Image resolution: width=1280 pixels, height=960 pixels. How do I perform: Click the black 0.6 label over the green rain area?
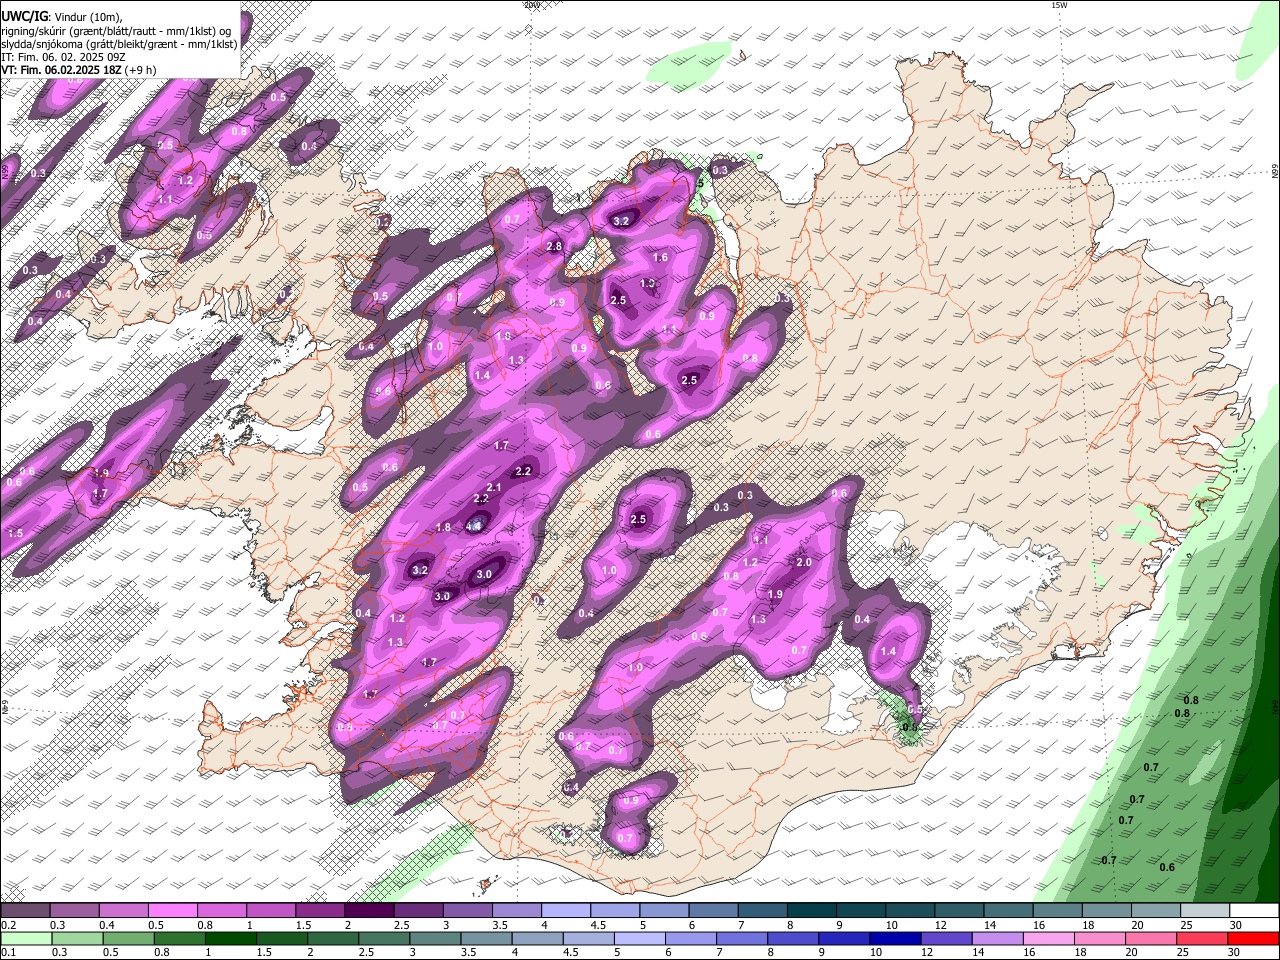click(x=1167, y=867)
